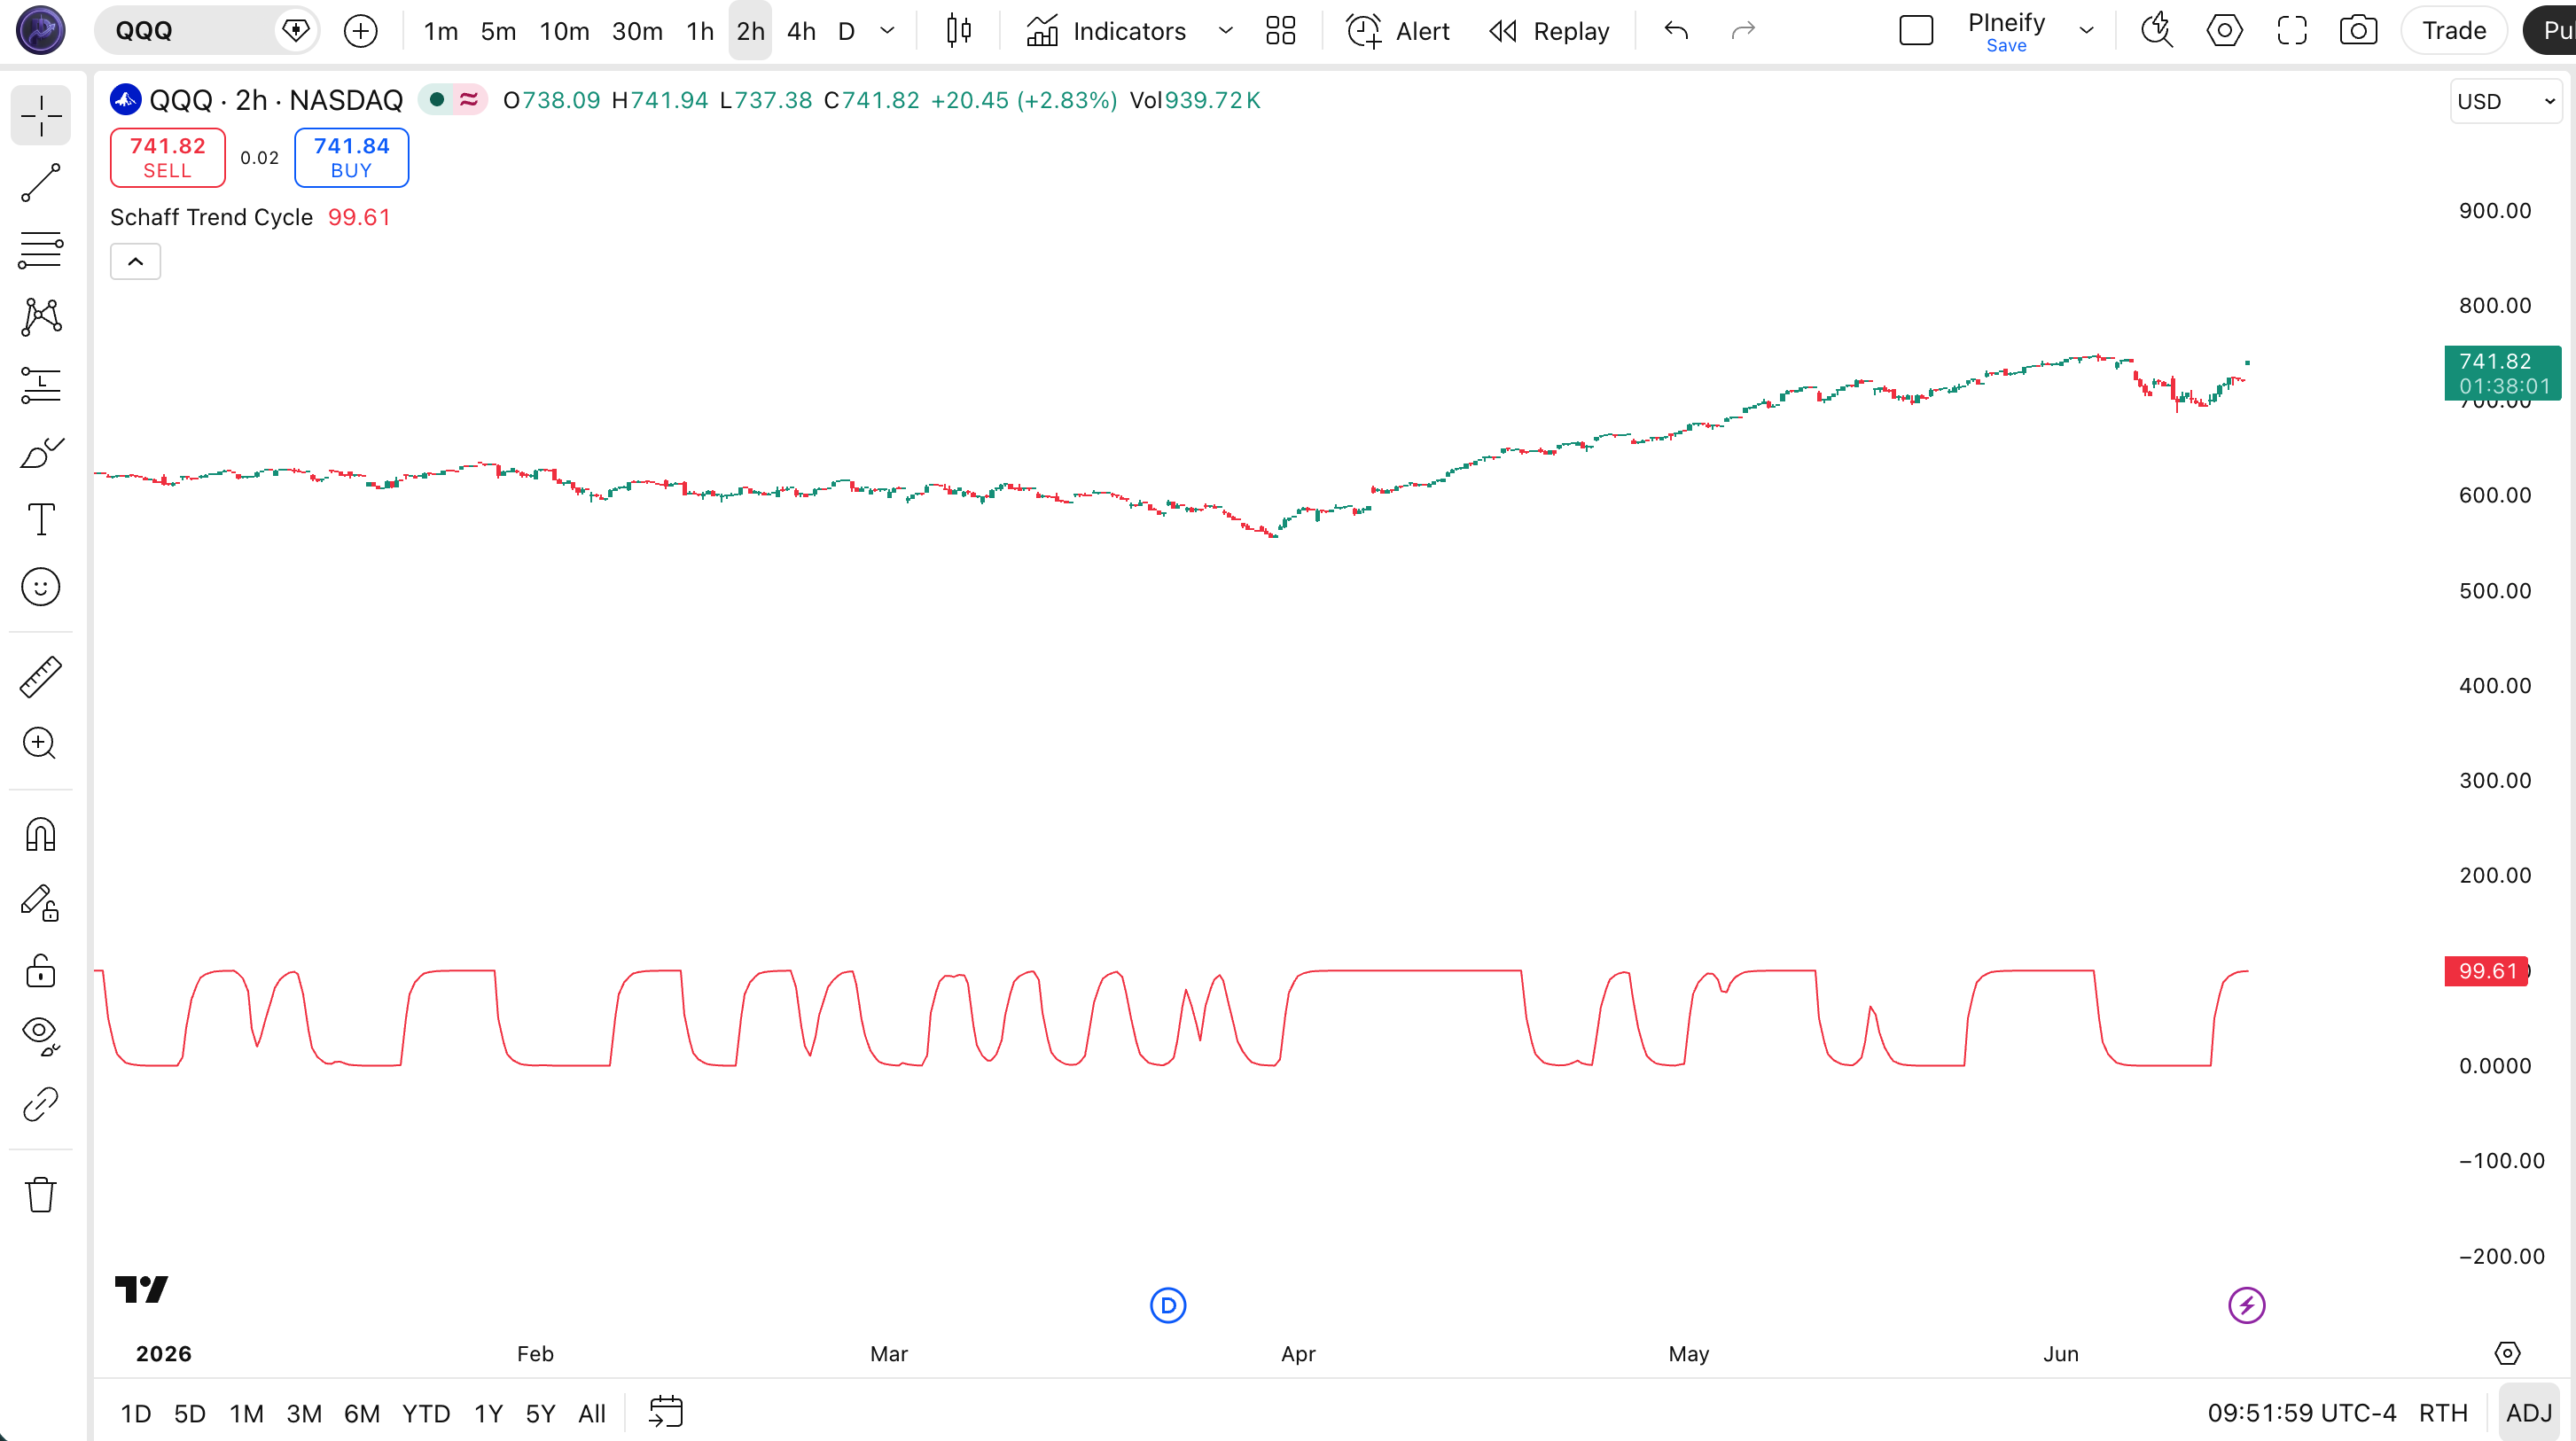Click the add symbol plus icon
Screen dimensions: 2576x1441
pos(361,31)
